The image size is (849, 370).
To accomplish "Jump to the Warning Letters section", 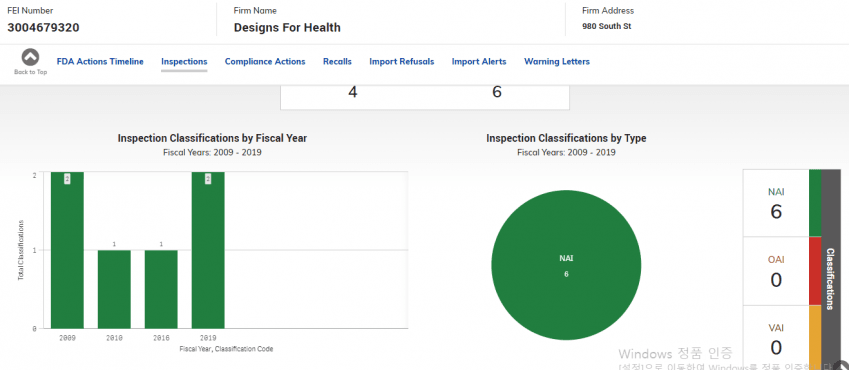I will click(x=557, y=62).
